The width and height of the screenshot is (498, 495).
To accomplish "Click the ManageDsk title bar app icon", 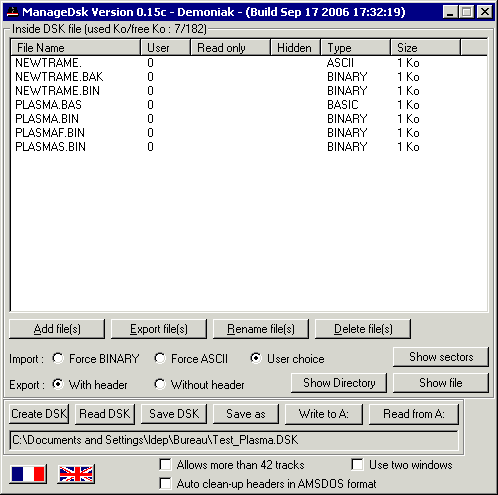I will pyautogui.click(x=13, y=12).
